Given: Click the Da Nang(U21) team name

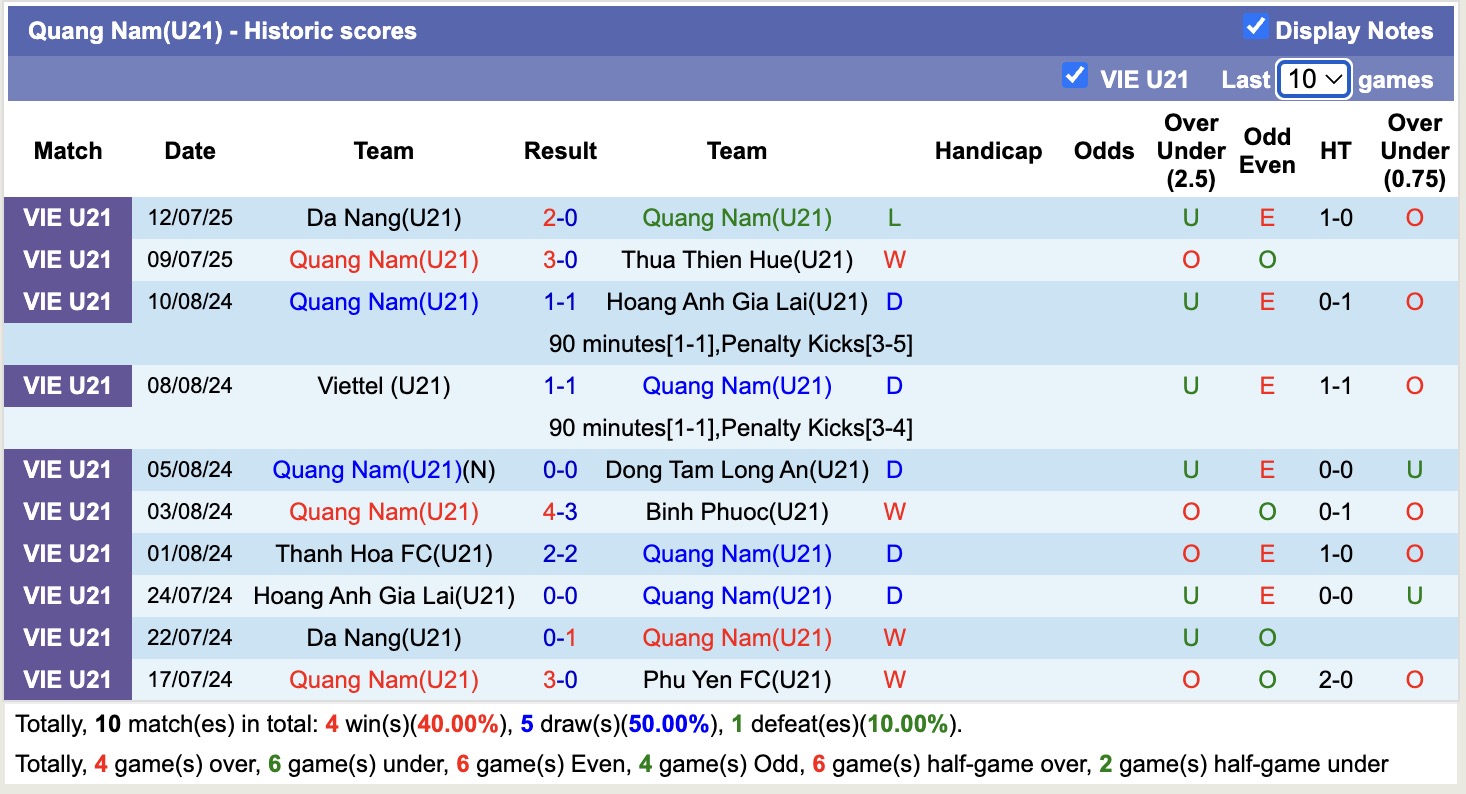Looking at the screenshot, I should [383, 217].
